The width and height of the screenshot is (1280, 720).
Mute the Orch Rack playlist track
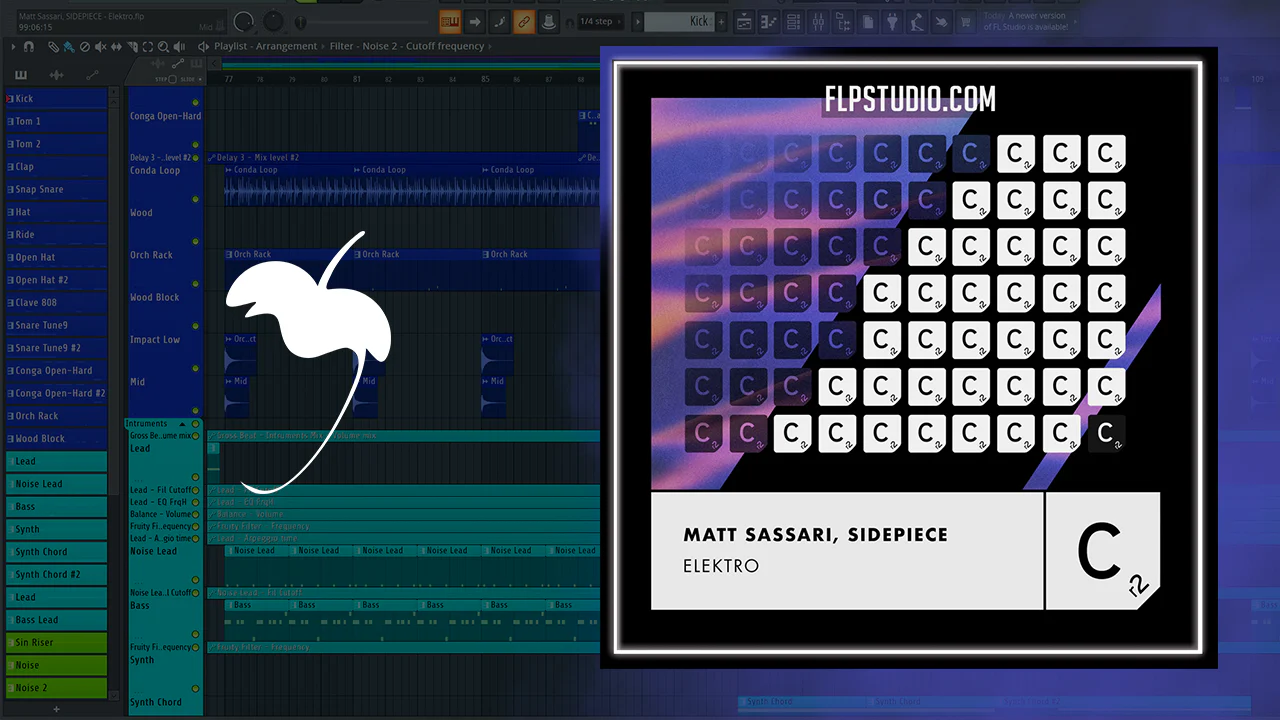coord(195,284)
